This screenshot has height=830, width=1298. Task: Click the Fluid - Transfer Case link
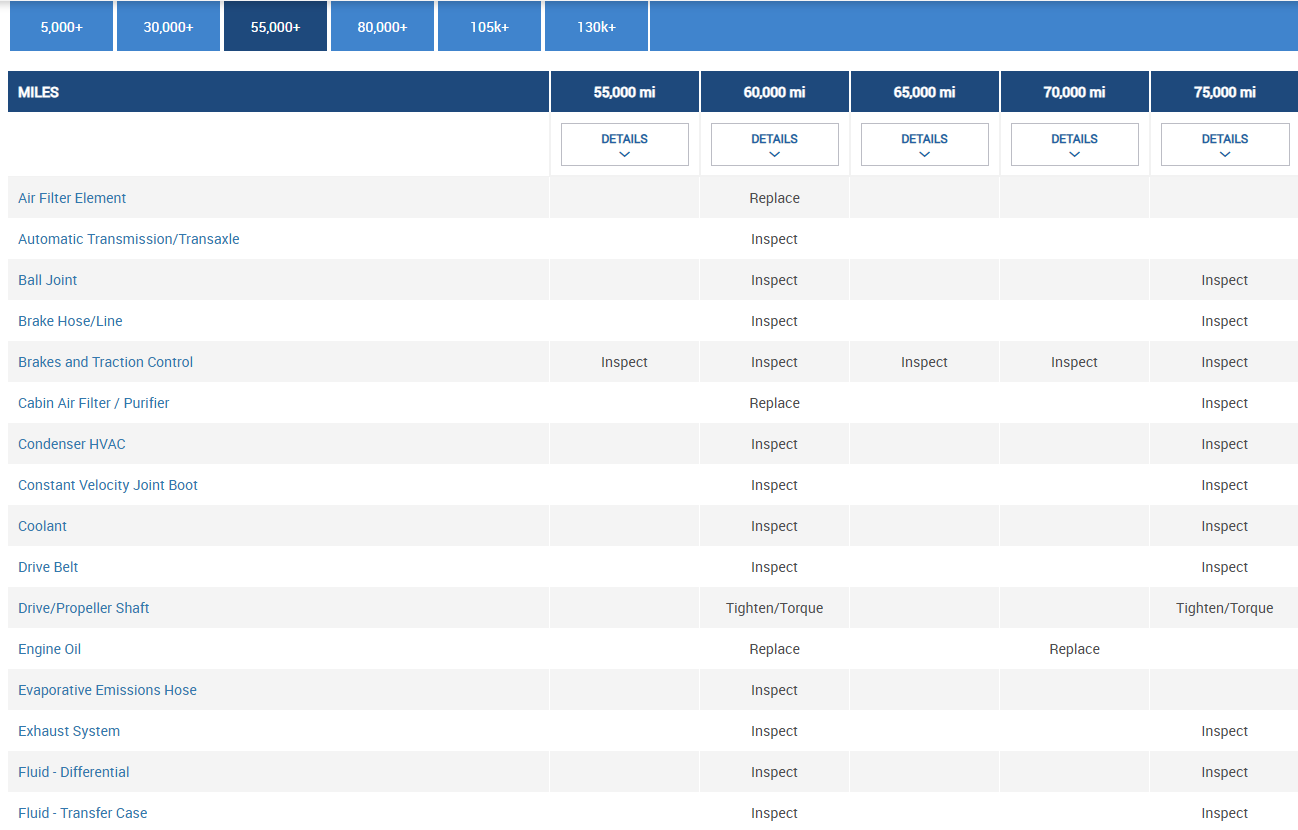click(x=82, y=813)
